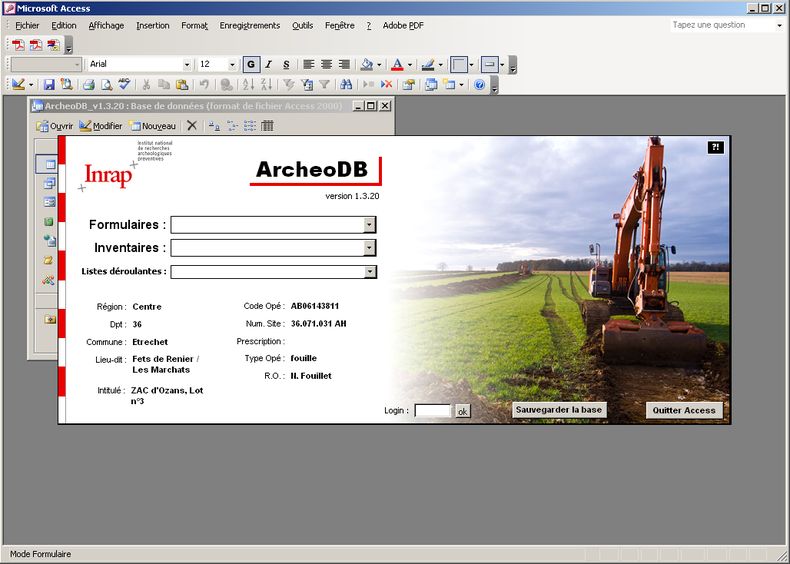Open the Fichier menu
This screenshot has width=790, height=564.
27,25
